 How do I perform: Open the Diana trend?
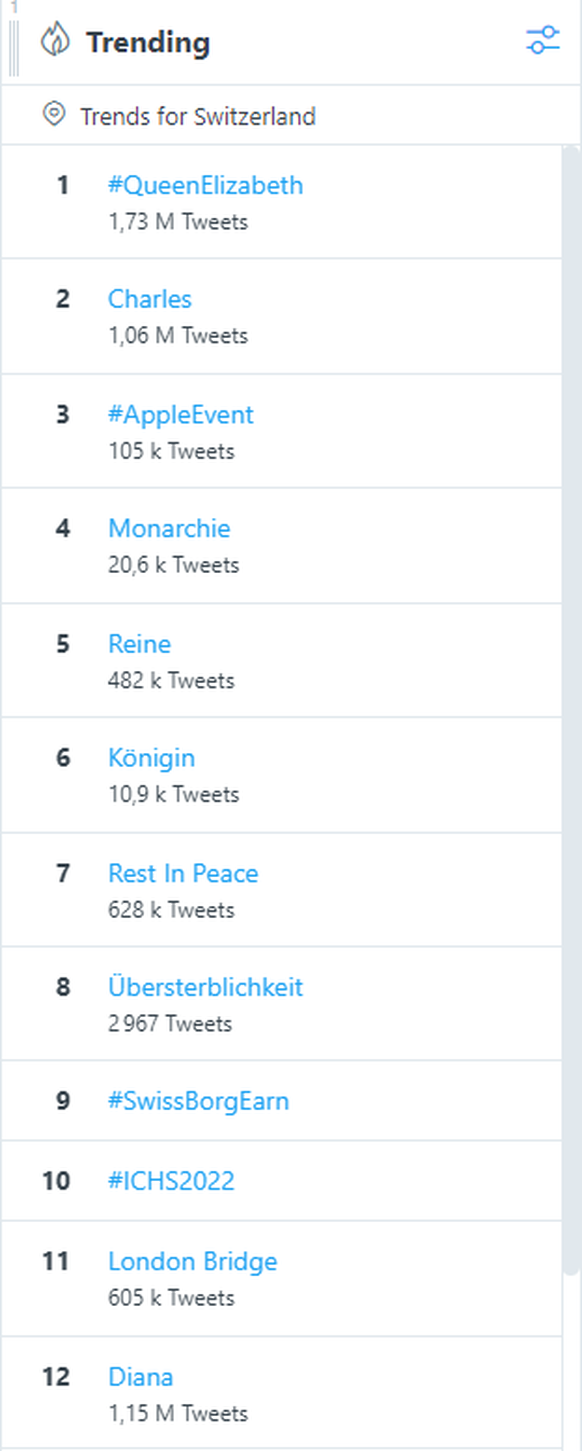[140, 1377]
